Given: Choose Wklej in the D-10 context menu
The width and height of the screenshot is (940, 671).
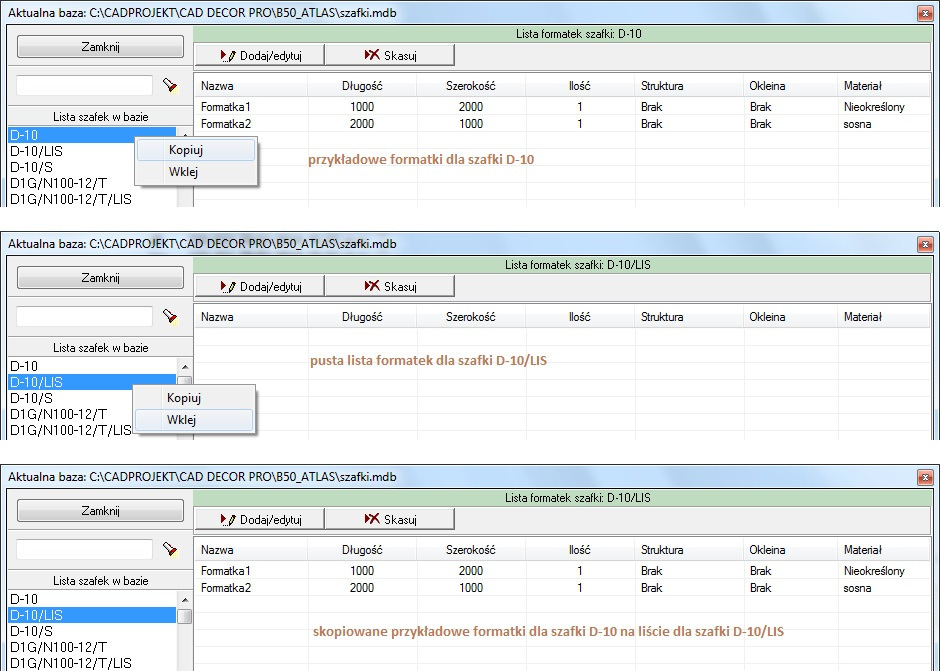Looking at the screenshot, I should [x=196, y=171].
